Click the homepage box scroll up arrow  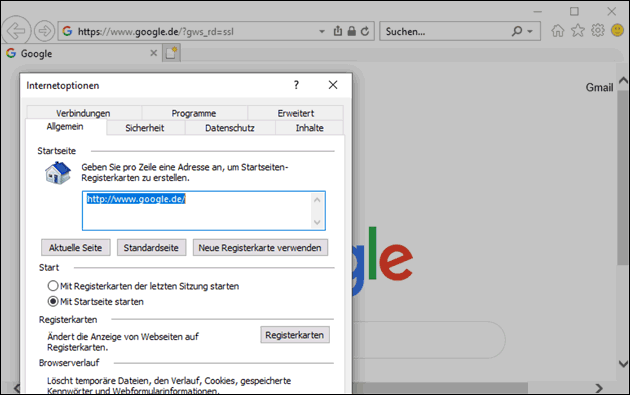tap(317, 200)
